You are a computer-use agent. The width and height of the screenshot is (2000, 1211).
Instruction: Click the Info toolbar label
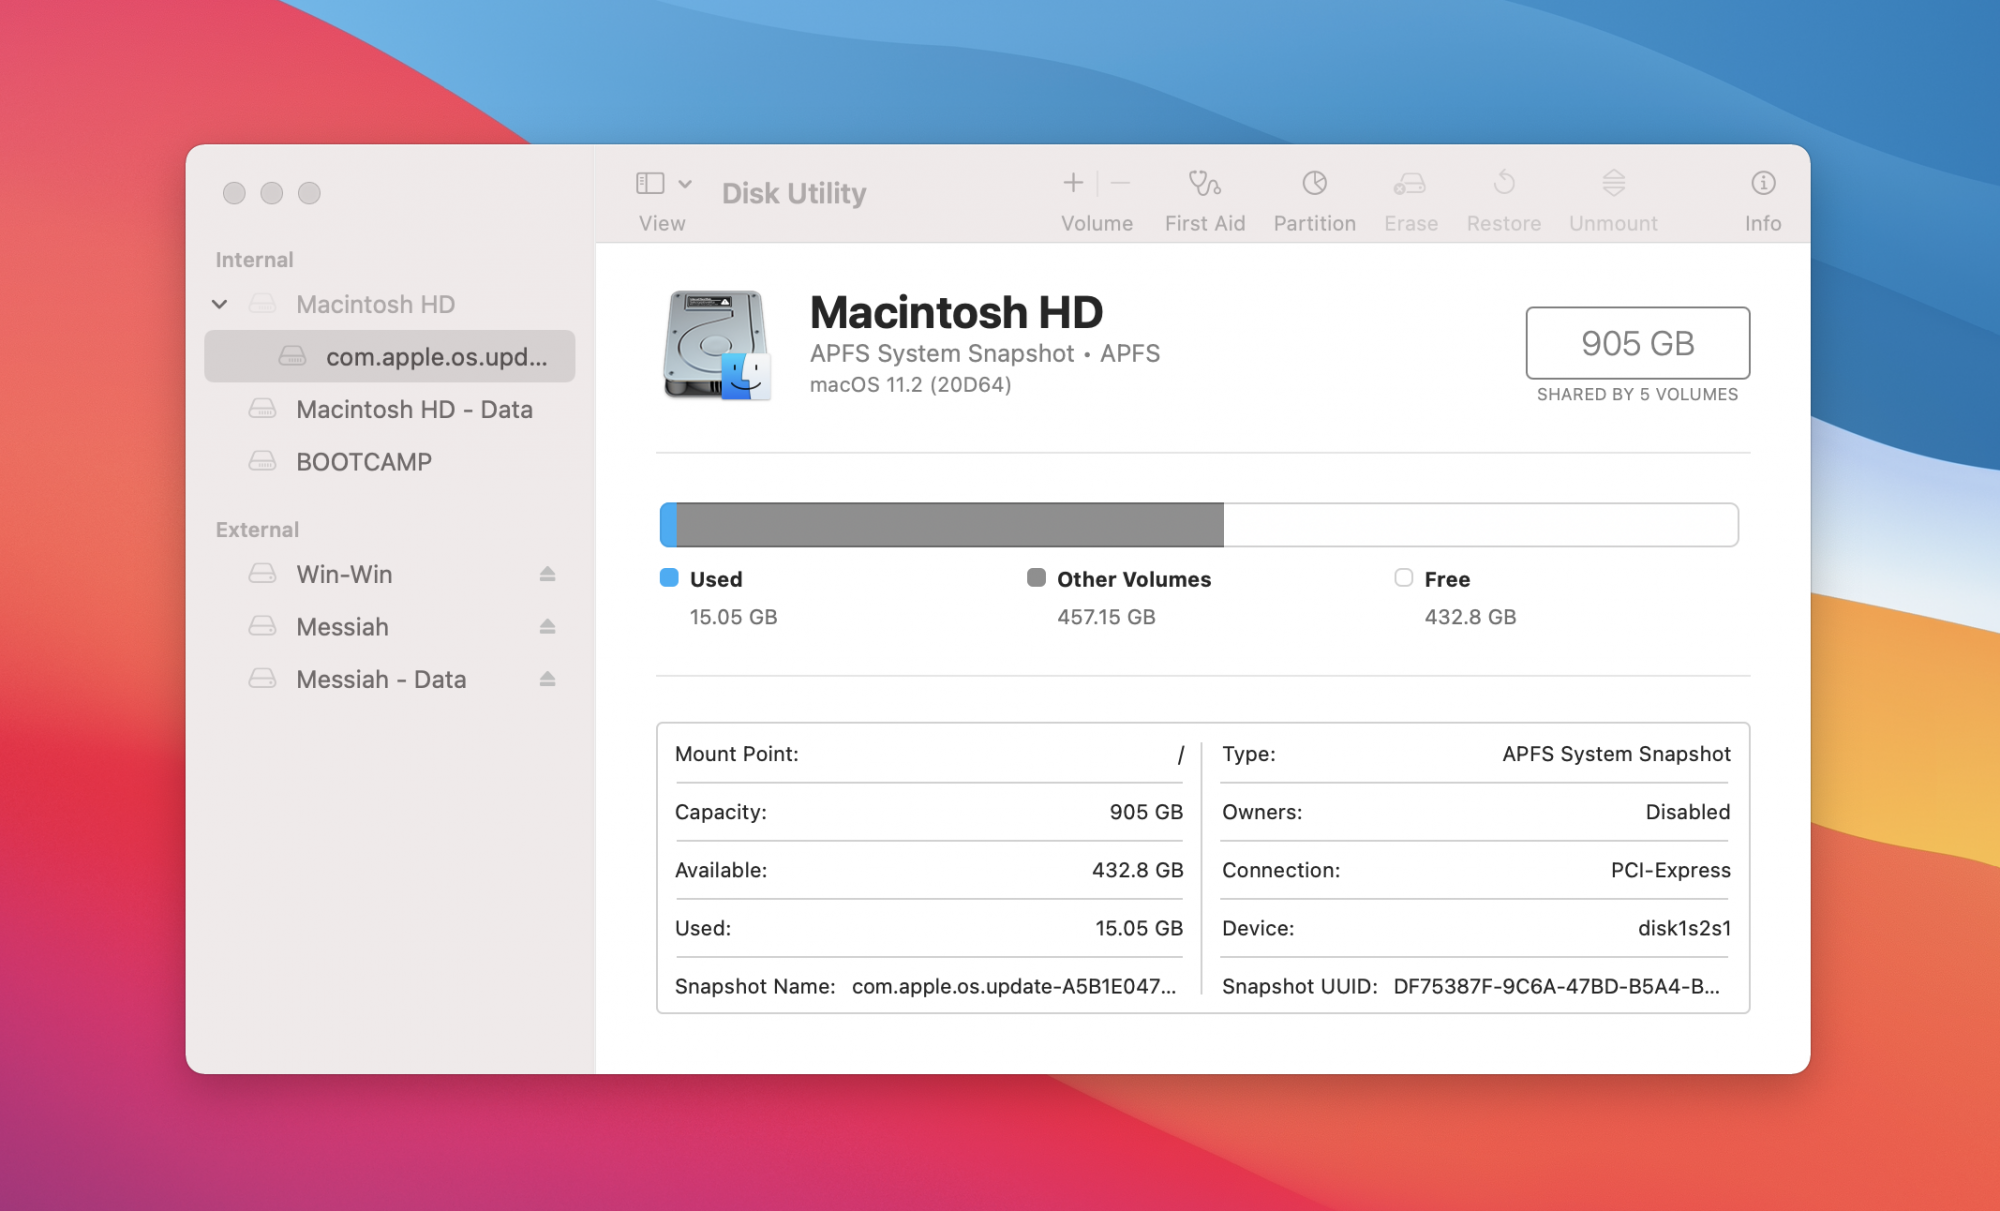pos(1763,223)
